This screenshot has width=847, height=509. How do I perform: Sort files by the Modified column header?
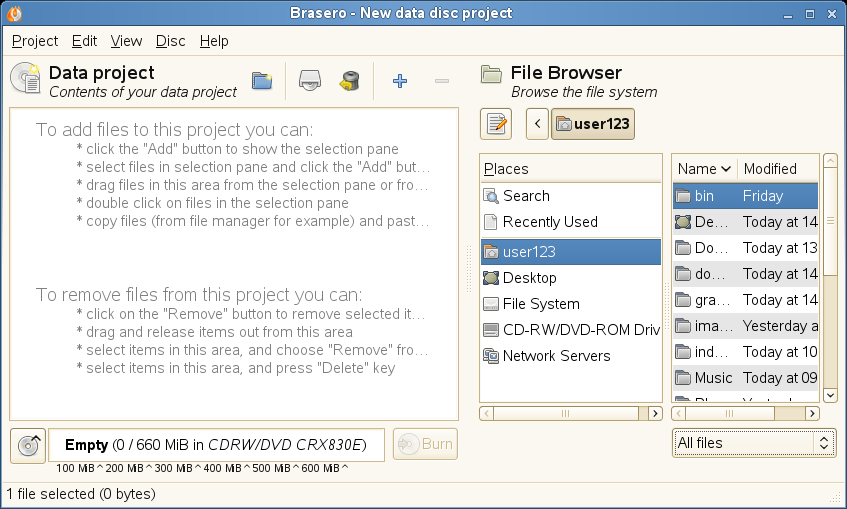pyautogui.click(x=778, y=169)
